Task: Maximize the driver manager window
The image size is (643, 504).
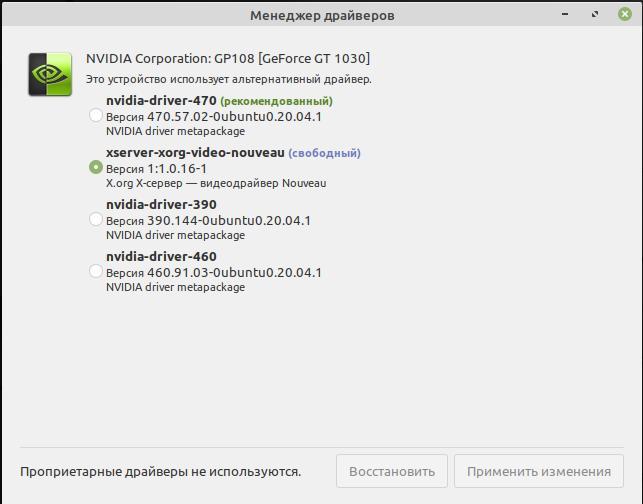Action: coord(596,15)
